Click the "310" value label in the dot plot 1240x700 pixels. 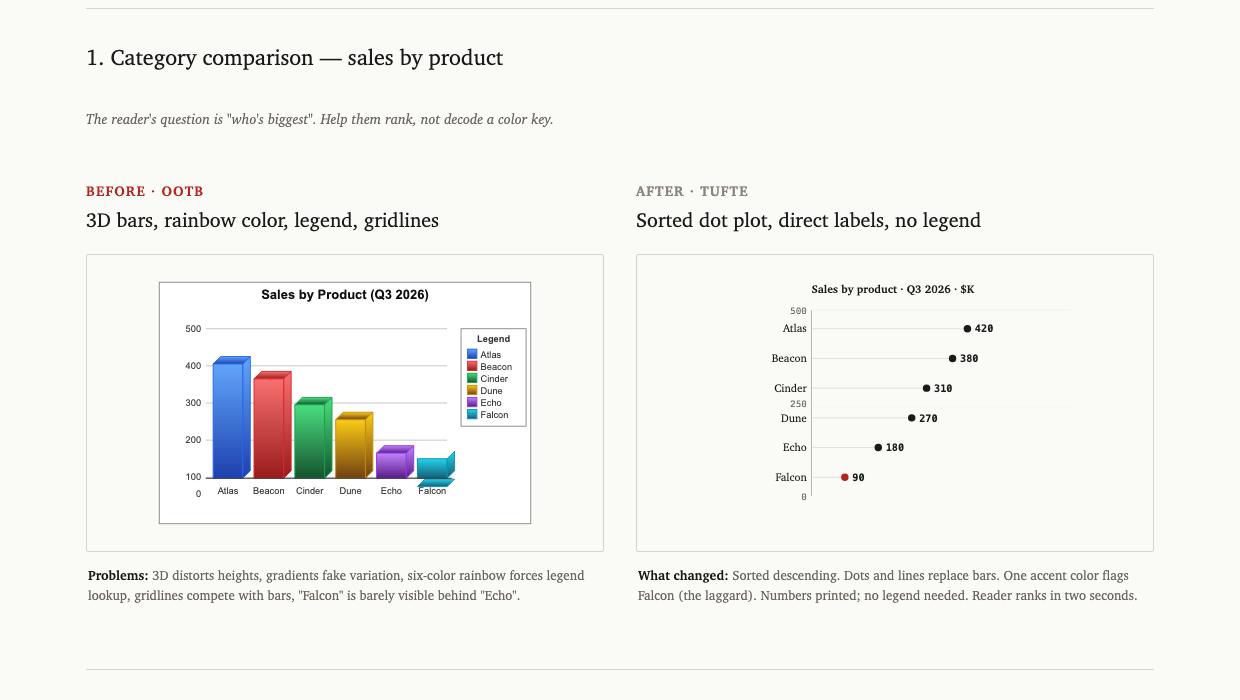pyautogui.click(x=943, y=388)
